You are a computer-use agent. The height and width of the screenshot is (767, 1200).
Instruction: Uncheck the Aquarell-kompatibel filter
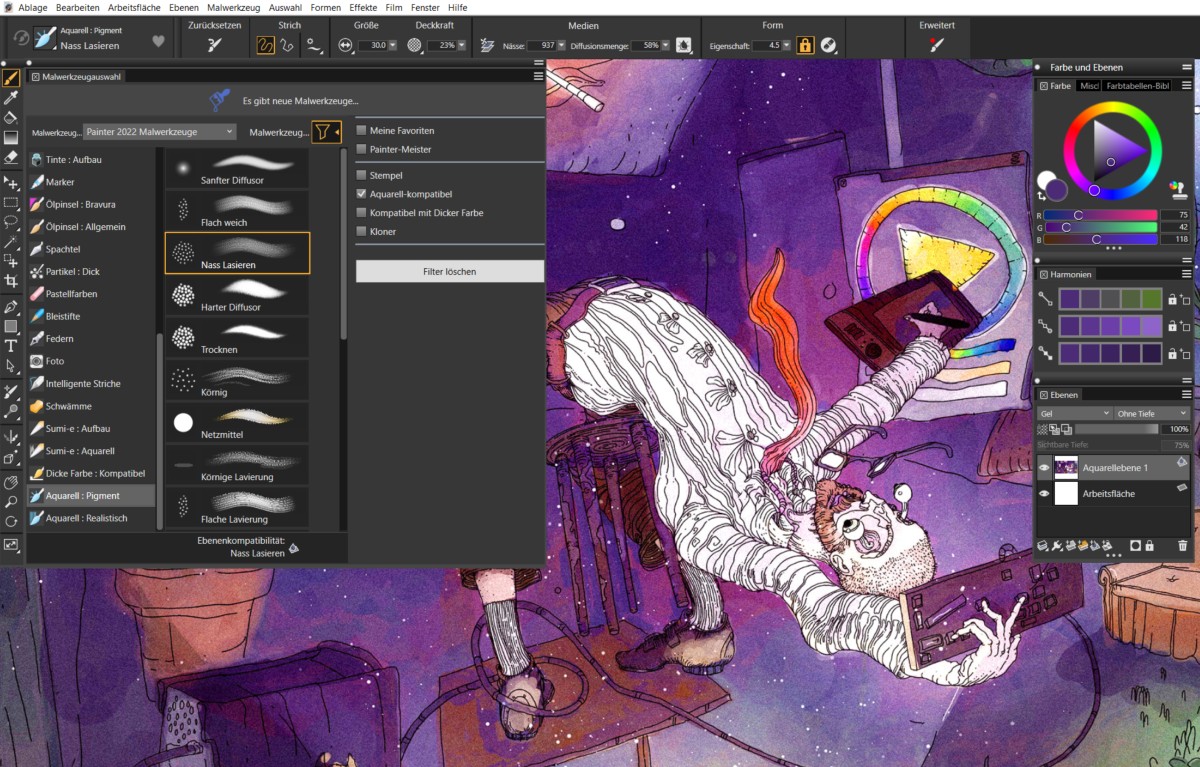point(362,194)
